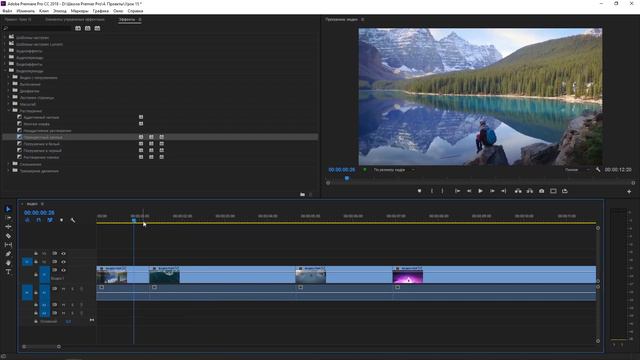
Task: Click the Lift button in Program monitor
Action: click(518, 191)
